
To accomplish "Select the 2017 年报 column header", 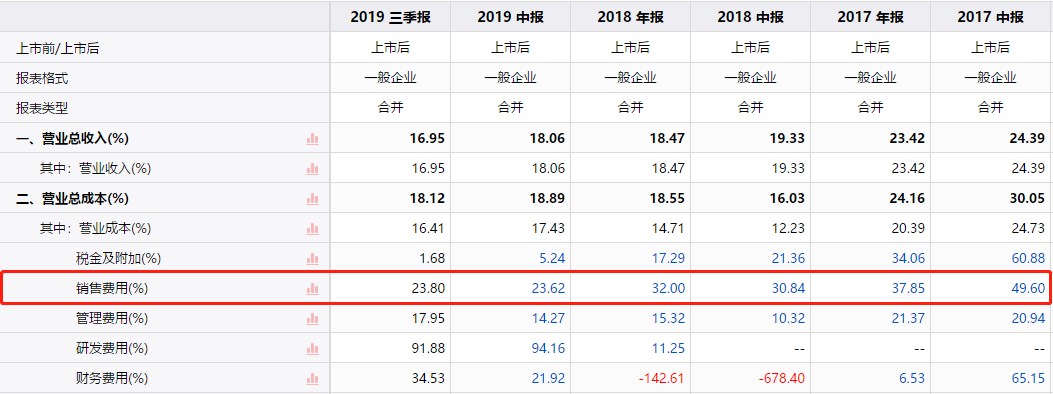I will [x=870, y=17].
